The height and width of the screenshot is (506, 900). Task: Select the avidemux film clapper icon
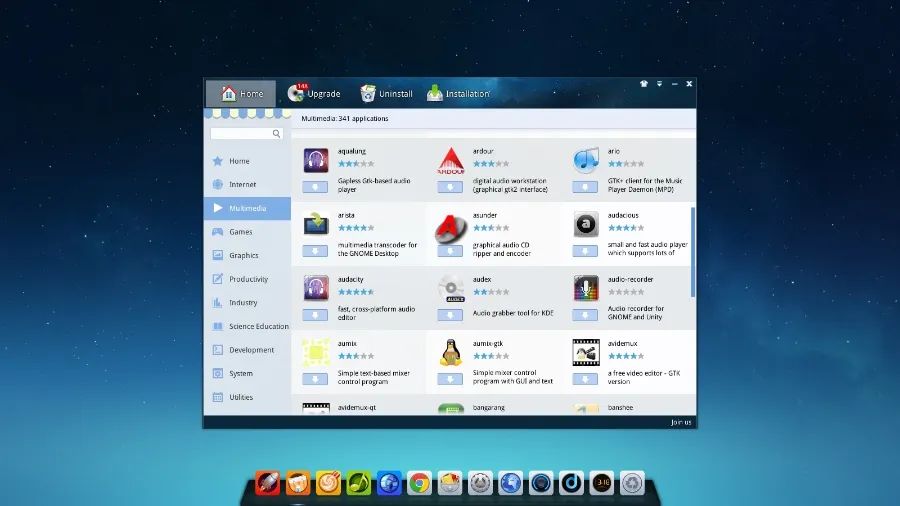[x=586, y=352]
